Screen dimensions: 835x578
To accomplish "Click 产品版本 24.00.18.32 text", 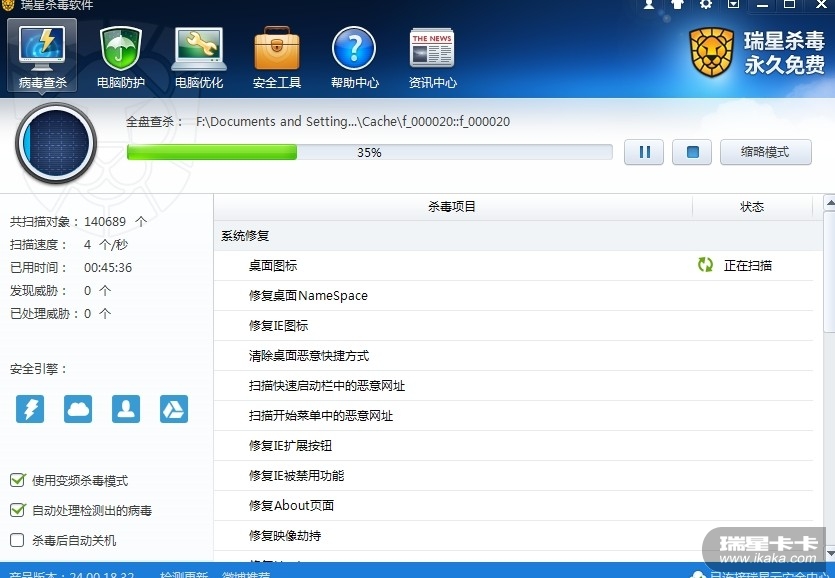I will (72, 574).
